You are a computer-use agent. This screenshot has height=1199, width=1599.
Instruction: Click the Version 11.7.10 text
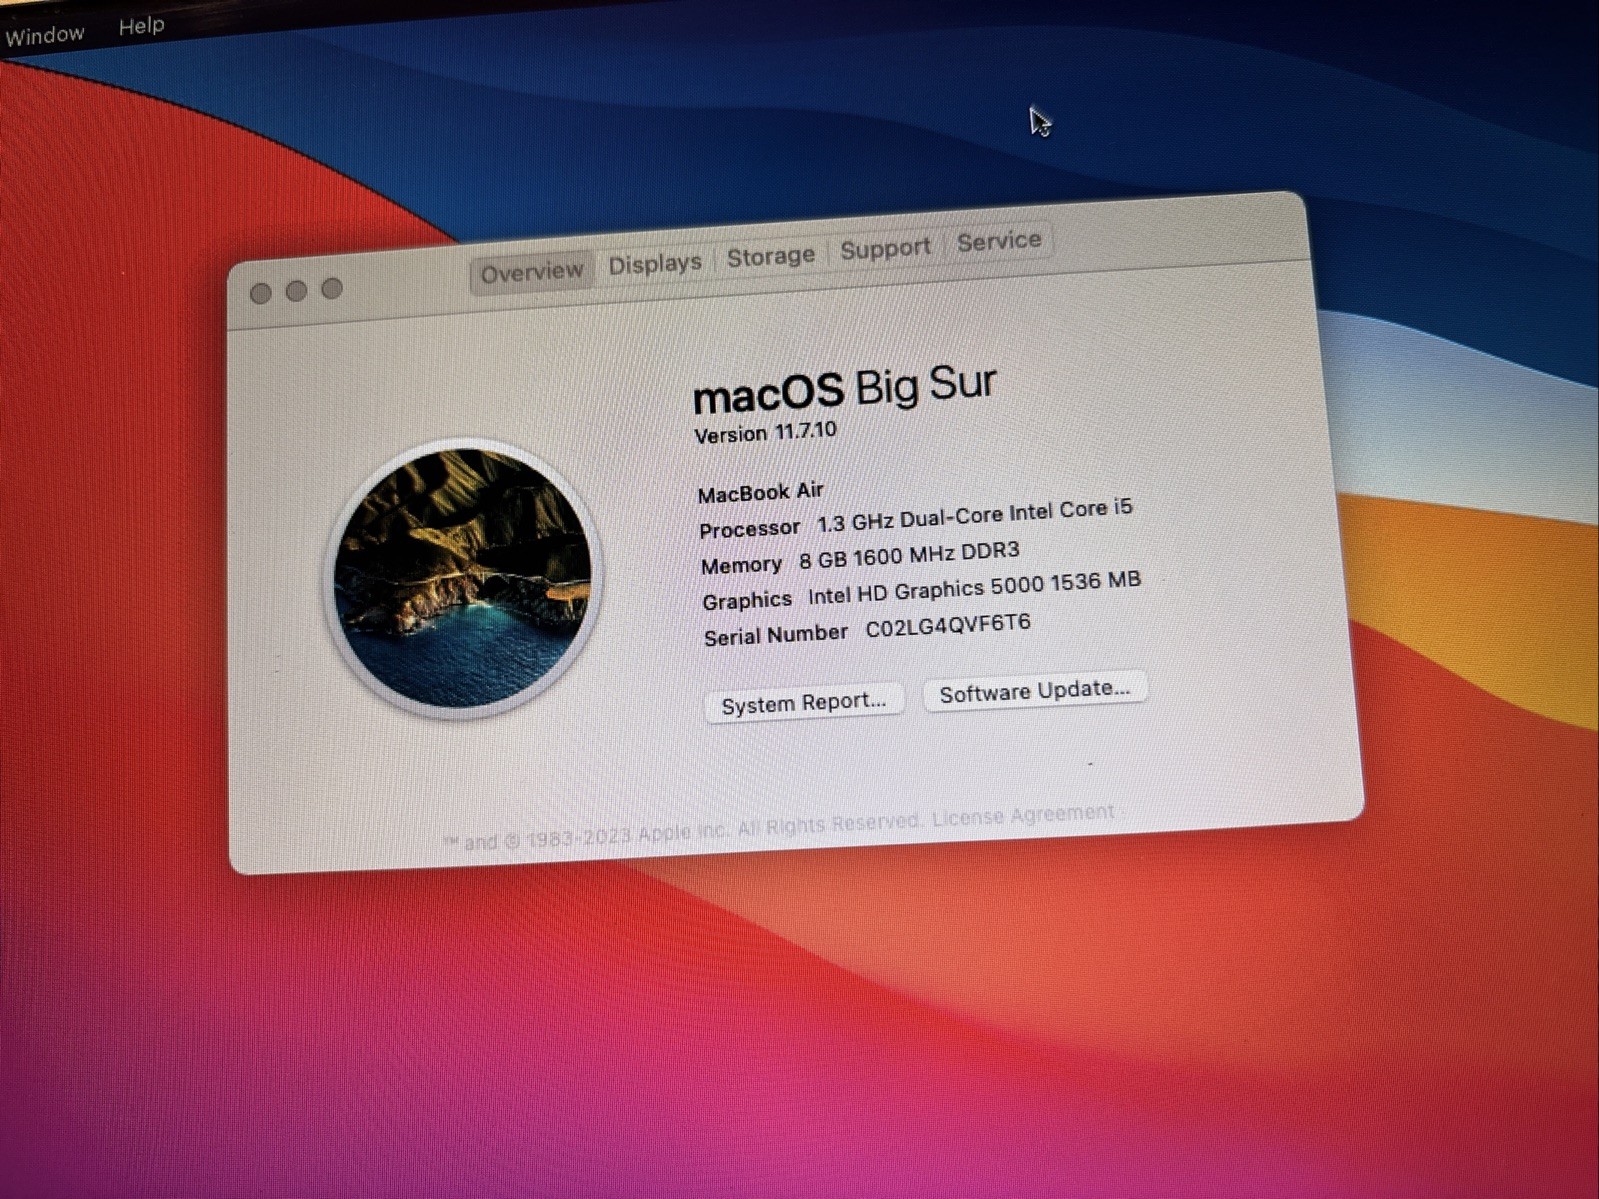[765, 433]
